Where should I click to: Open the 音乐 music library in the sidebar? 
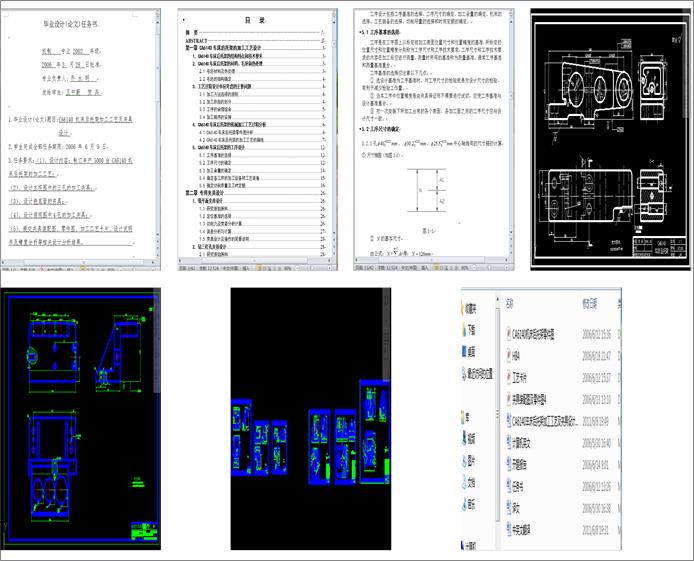[x=469, y=504]
